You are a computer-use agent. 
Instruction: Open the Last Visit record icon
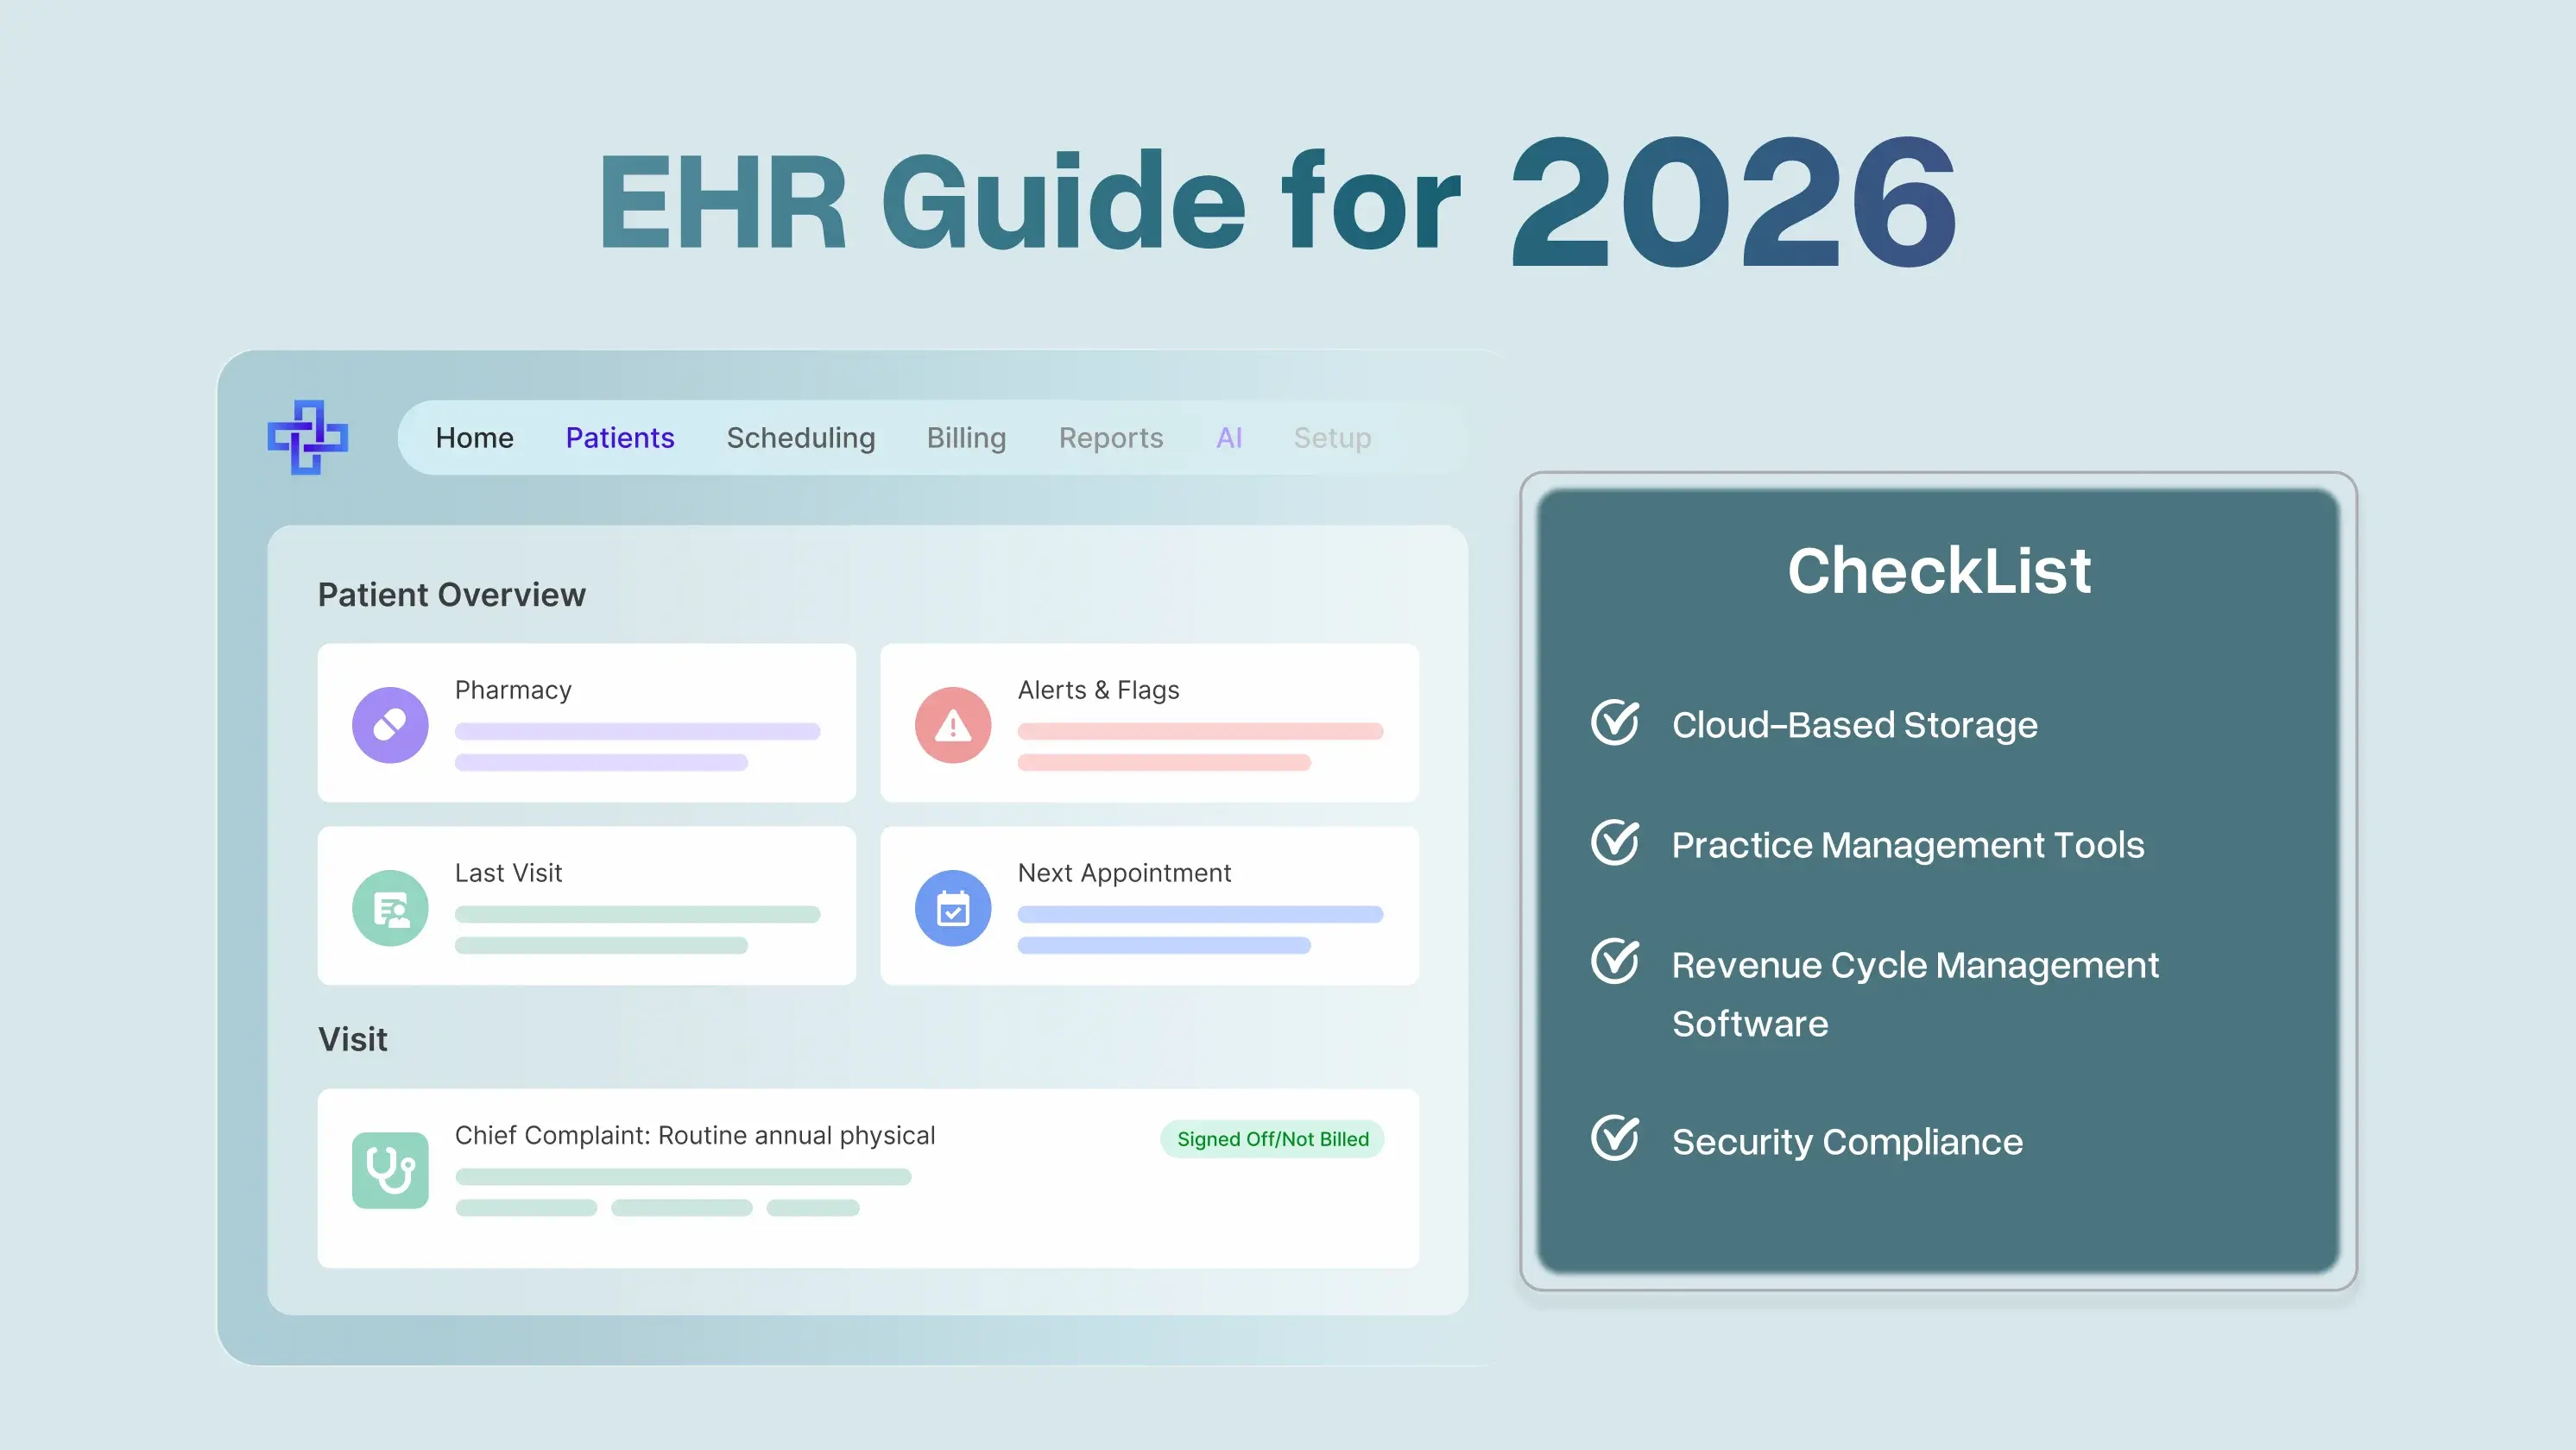pyautogui.click(x=391, y=906)
